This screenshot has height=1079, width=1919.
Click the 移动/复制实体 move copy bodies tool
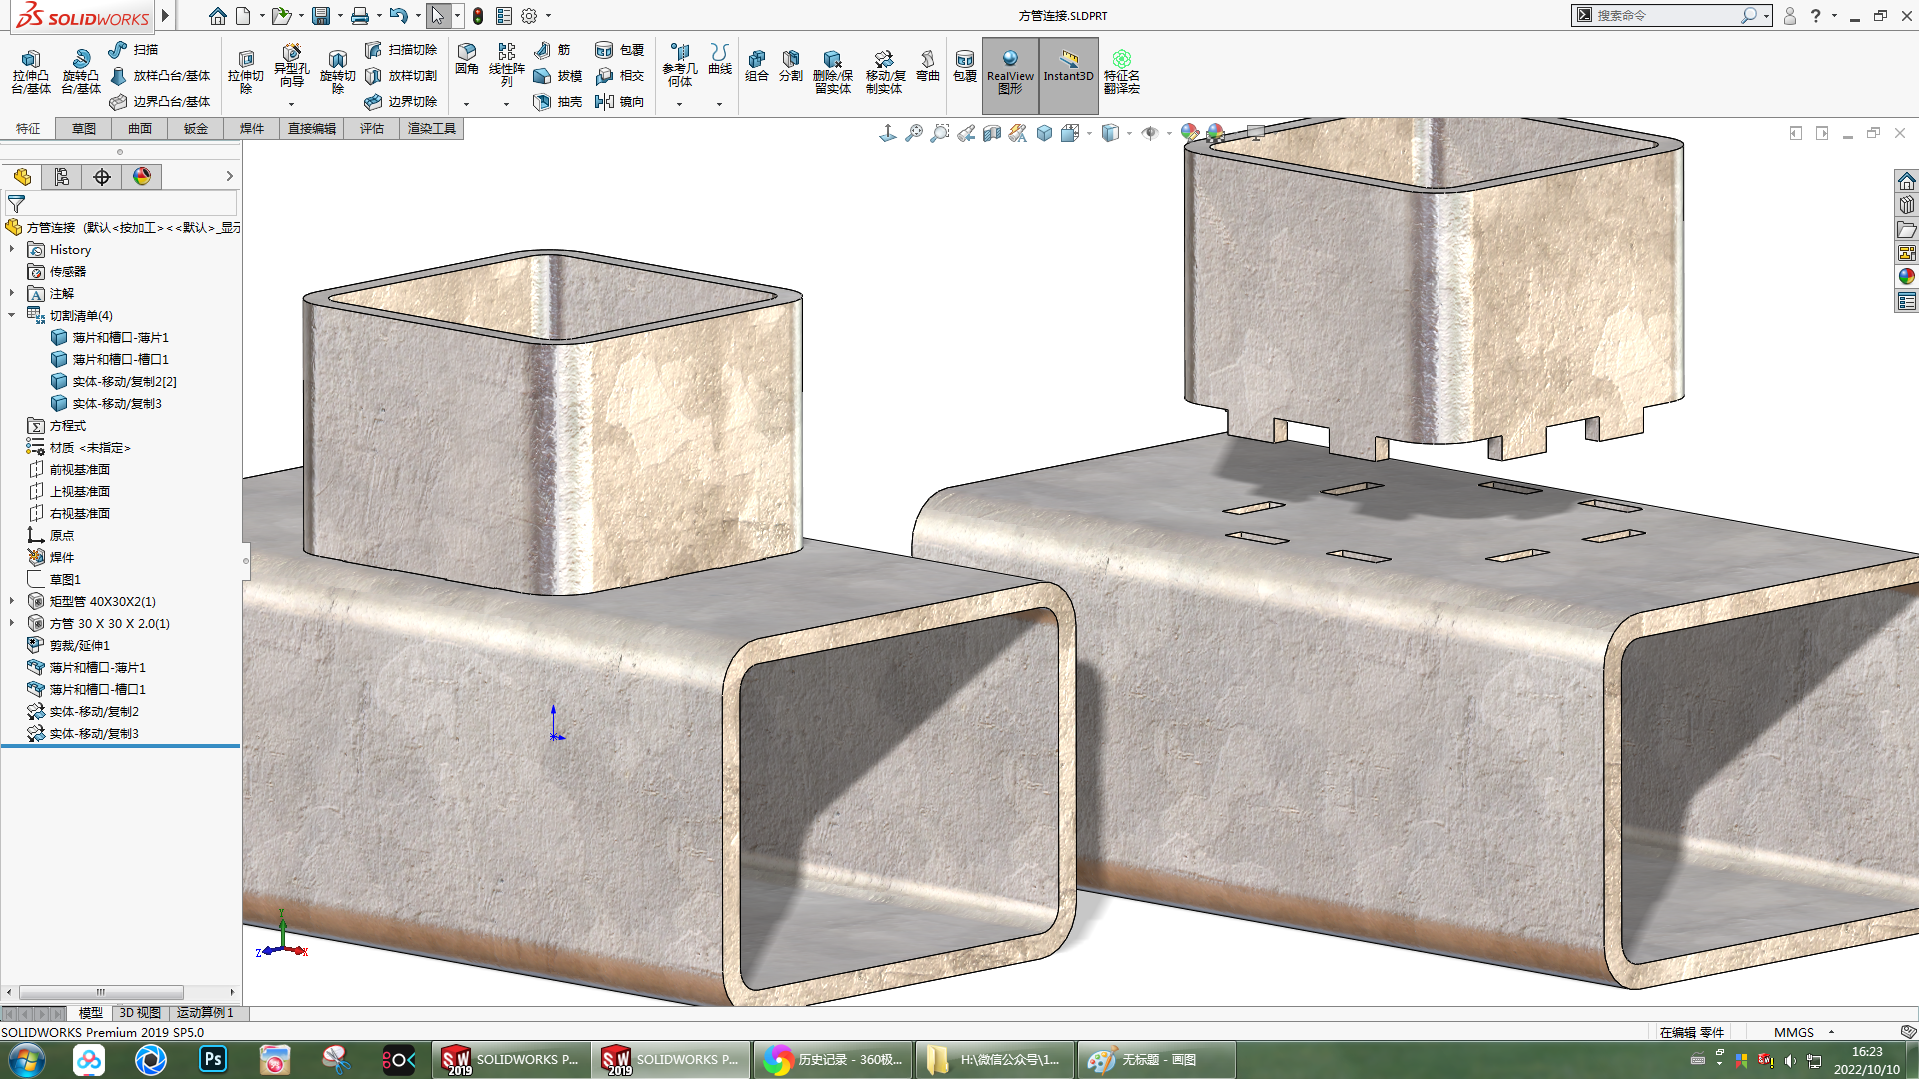(884, 72)
